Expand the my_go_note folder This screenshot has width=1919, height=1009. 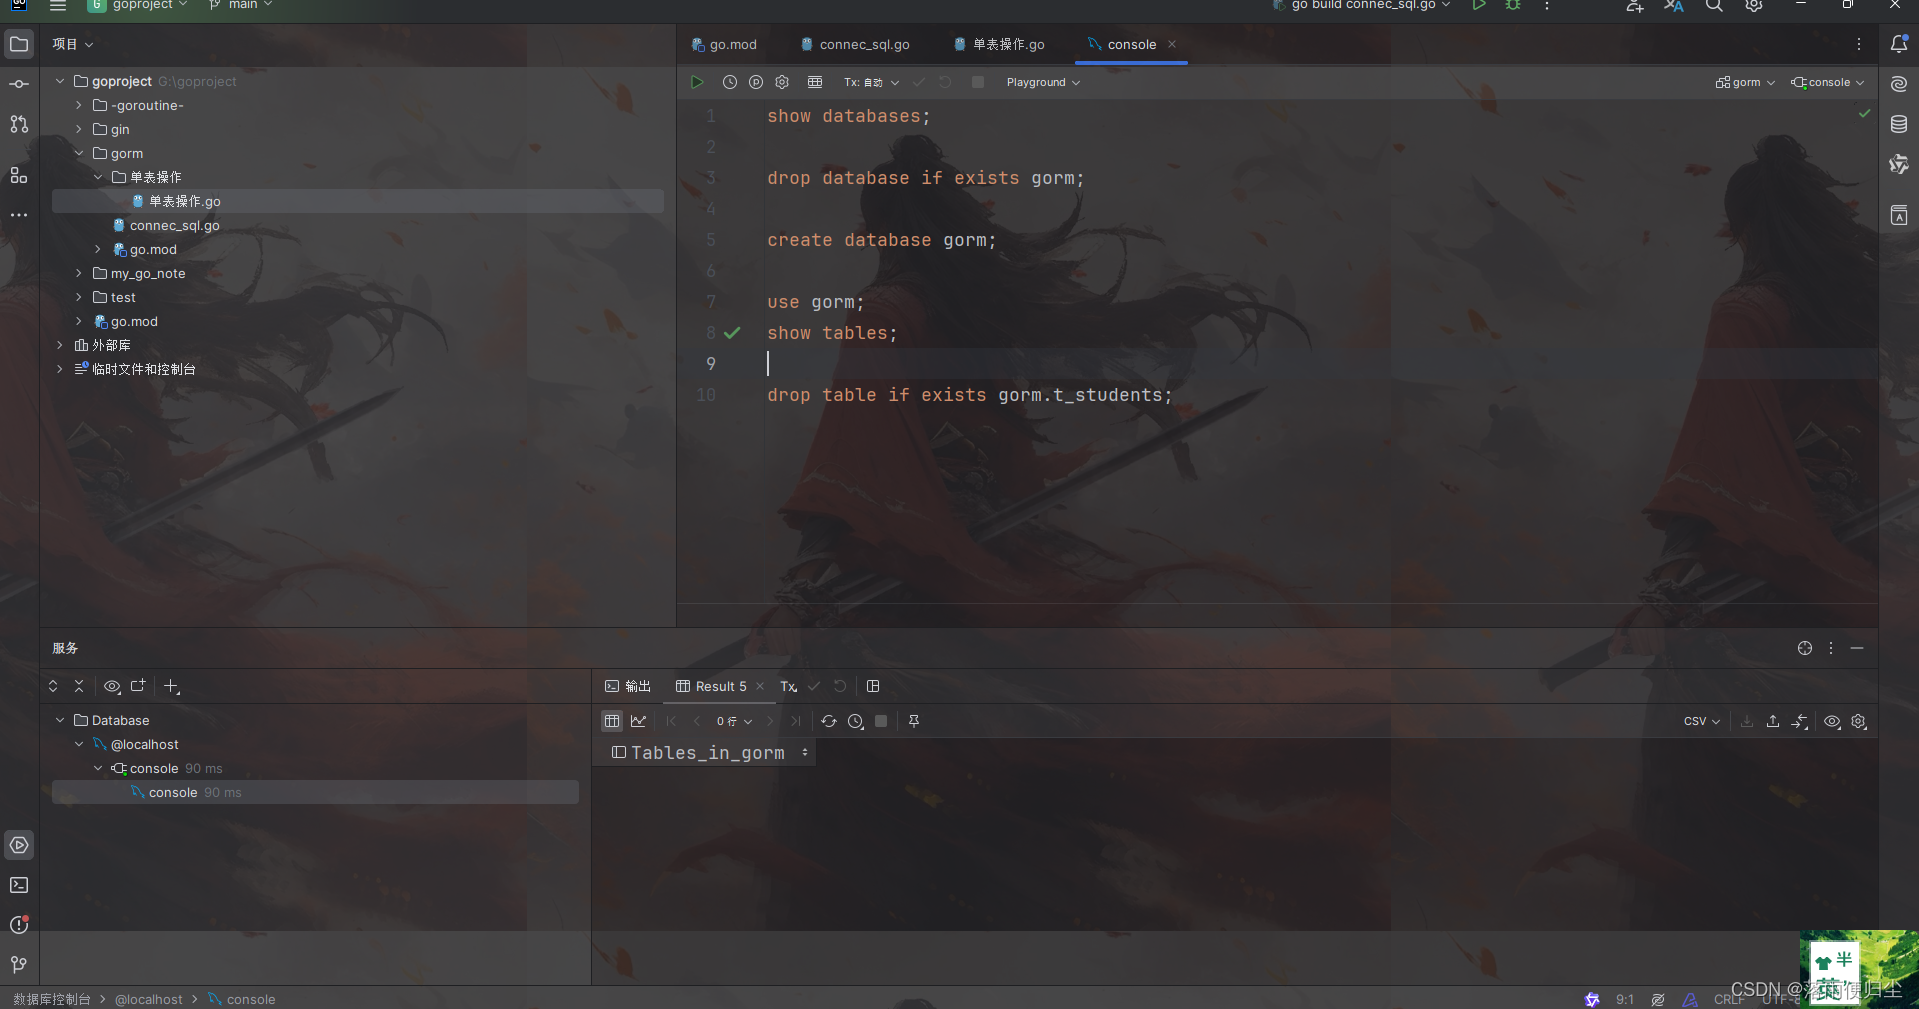click(x=79, y=273)
